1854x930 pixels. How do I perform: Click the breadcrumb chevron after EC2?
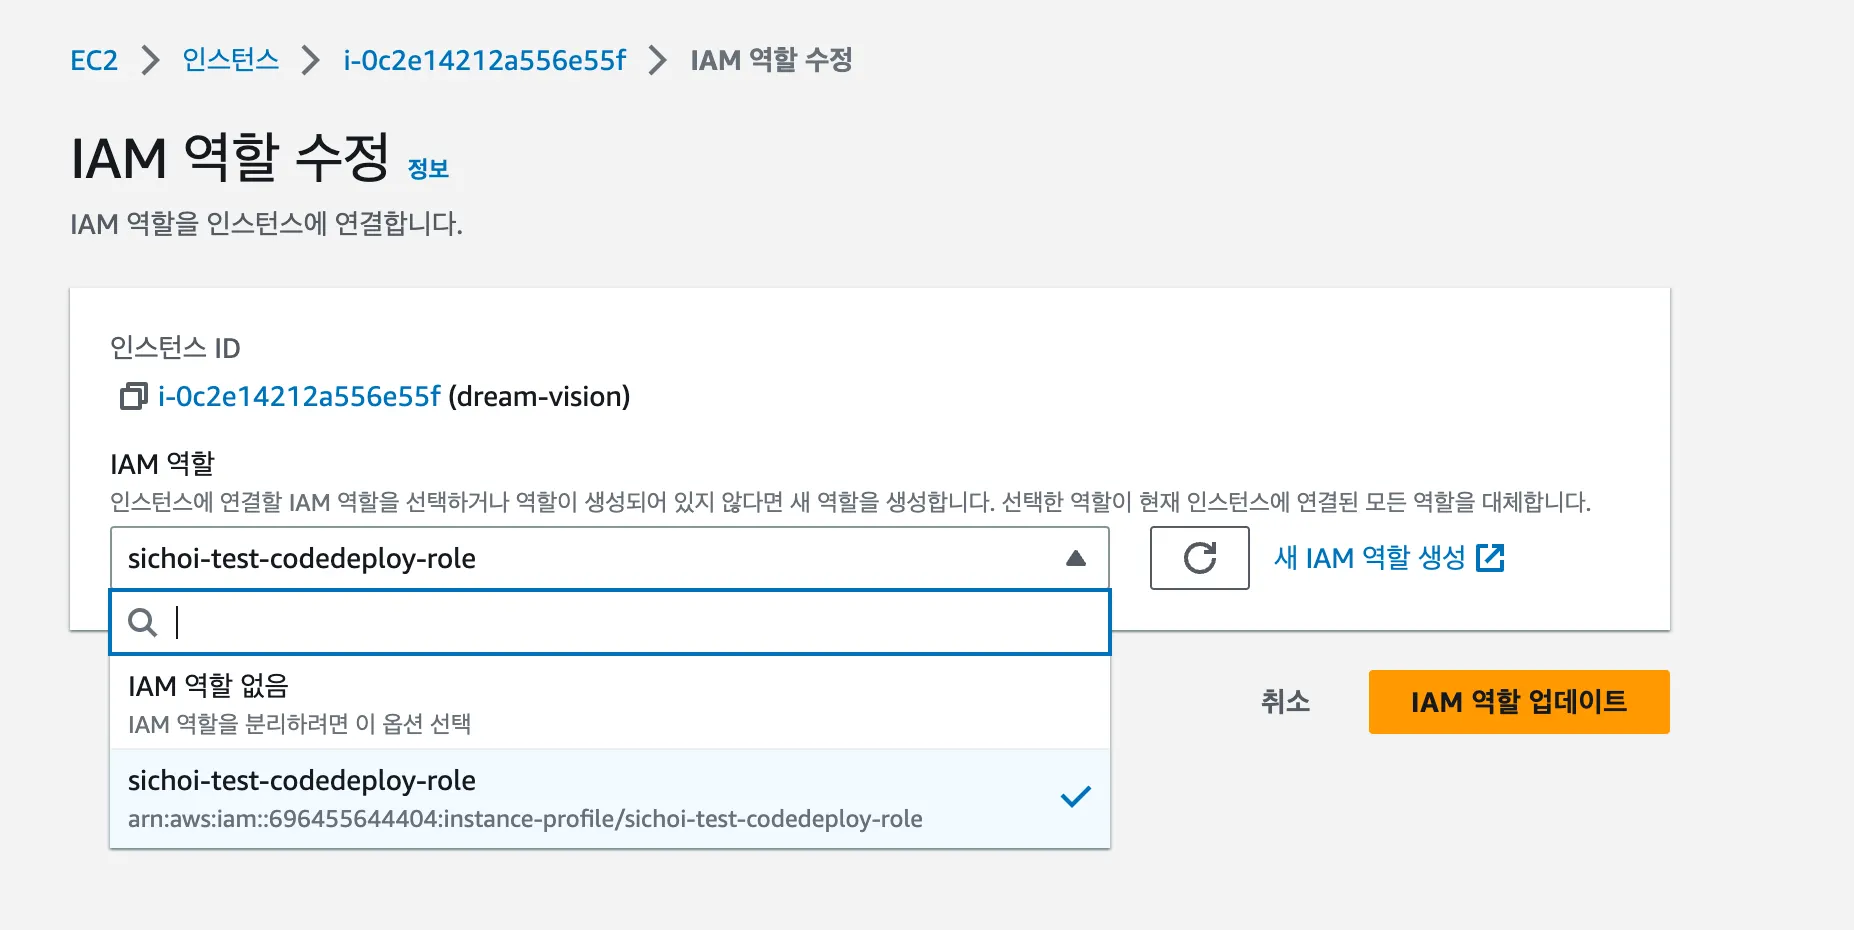point(150,61)
